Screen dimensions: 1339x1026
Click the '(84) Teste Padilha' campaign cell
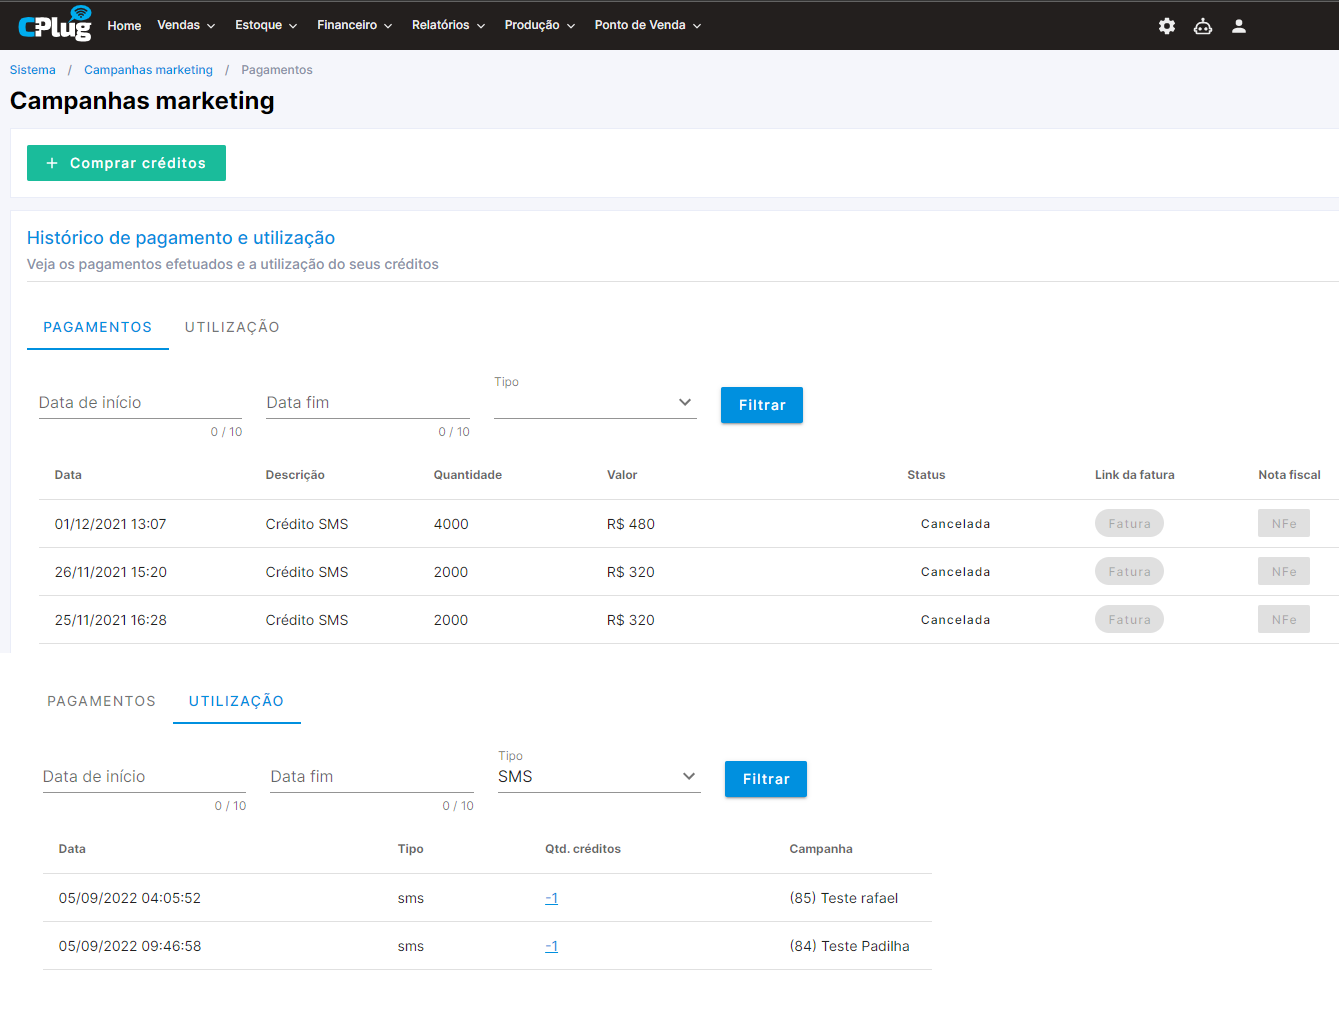(x=850, y=946)
